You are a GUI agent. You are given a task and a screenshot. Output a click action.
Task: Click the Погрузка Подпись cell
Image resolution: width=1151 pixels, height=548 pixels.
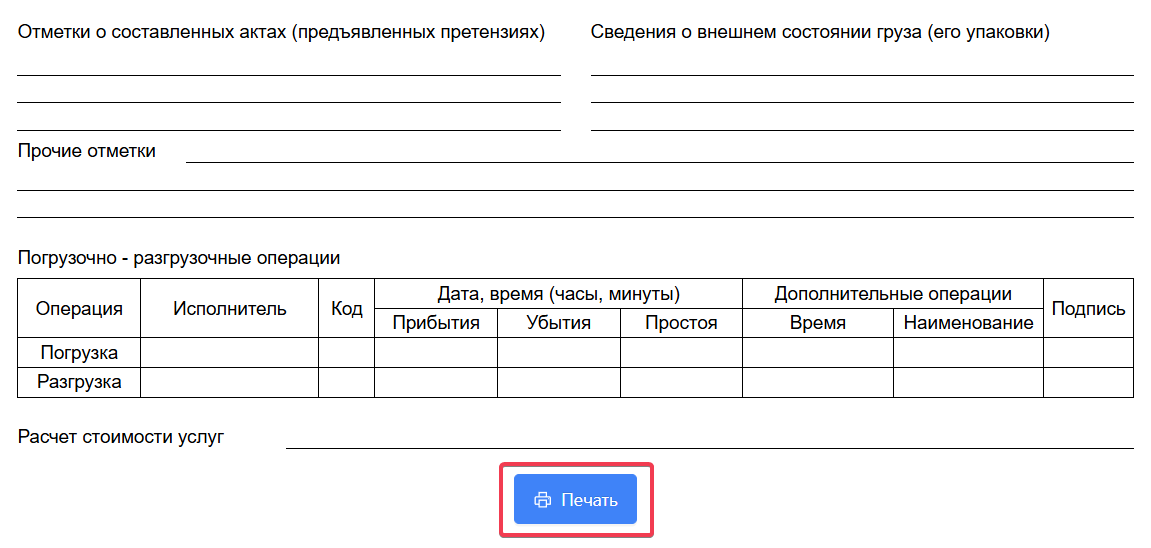(1089, 353)
